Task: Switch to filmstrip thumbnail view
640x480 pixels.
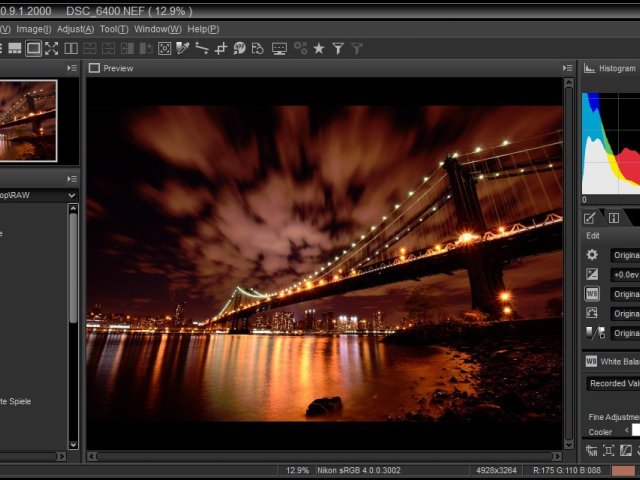Action: coord(15,49)
